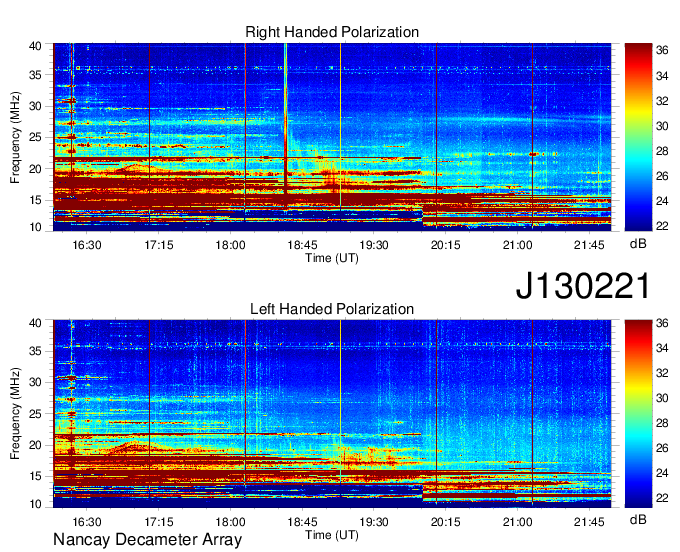Click the 25 MHz tick on the Left Handed frequency axis
Viewport: 680px width, 552px height.
[x=35, y=414]
